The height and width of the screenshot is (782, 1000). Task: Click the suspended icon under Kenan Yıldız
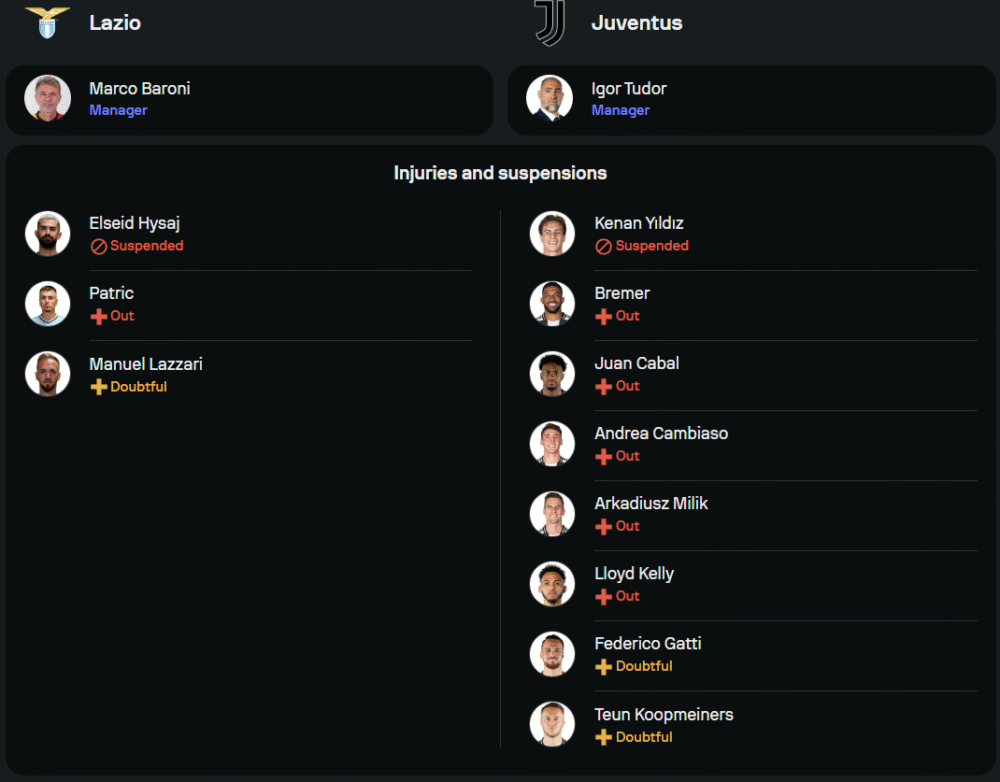(x=603, y=246)
